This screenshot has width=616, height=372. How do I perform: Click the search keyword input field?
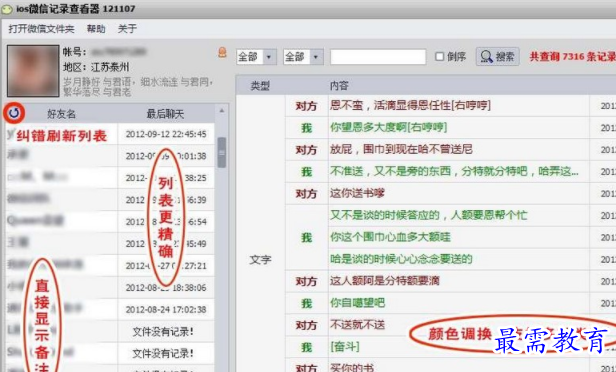(x=378, y=57)
